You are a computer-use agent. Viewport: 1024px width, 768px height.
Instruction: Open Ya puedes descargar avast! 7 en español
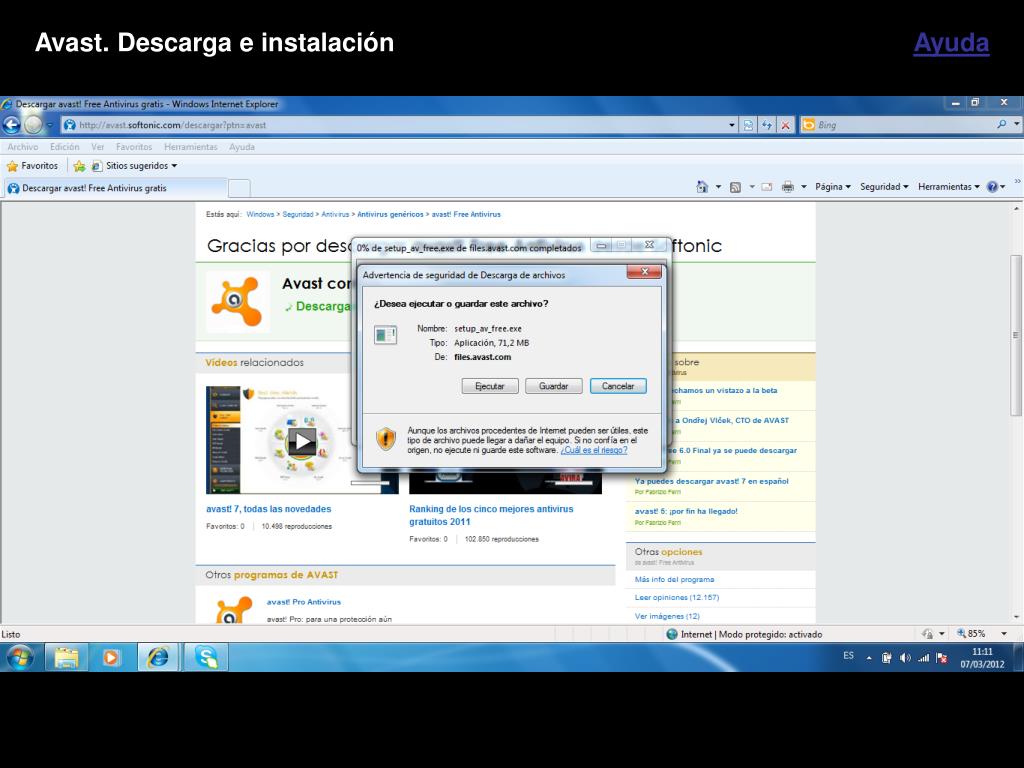(x=711, y=481)
